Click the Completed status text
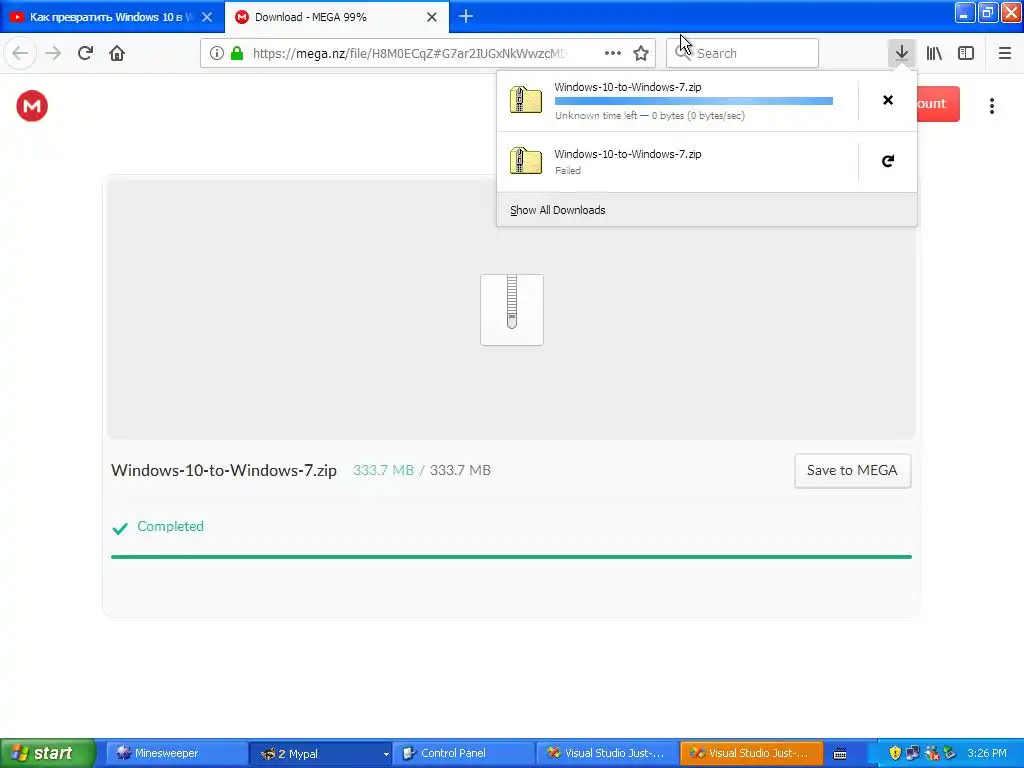The height and width of the screenshot is (768, 1024). 170,526
